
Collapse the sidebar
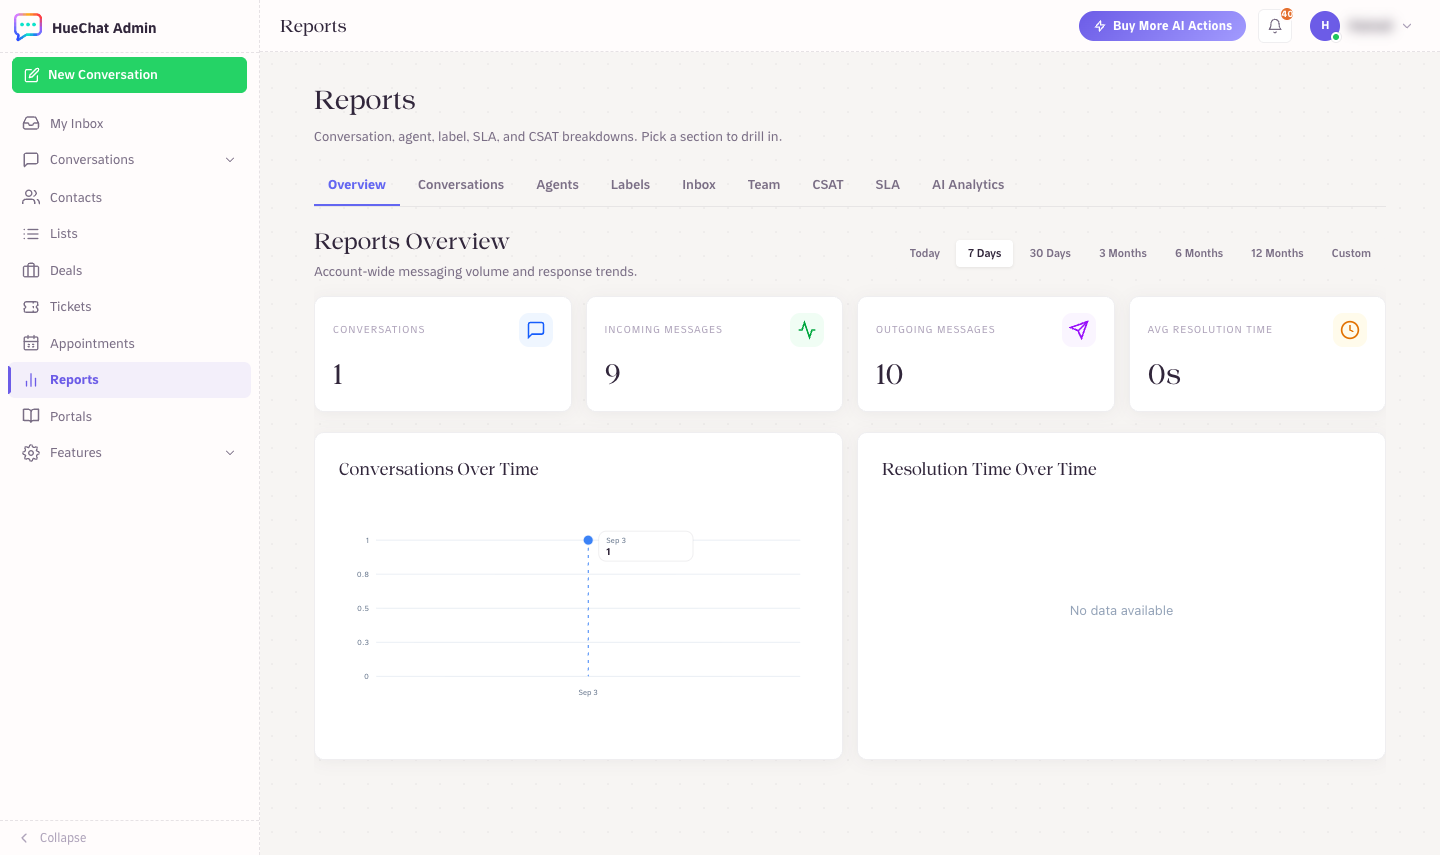point(53,838)
